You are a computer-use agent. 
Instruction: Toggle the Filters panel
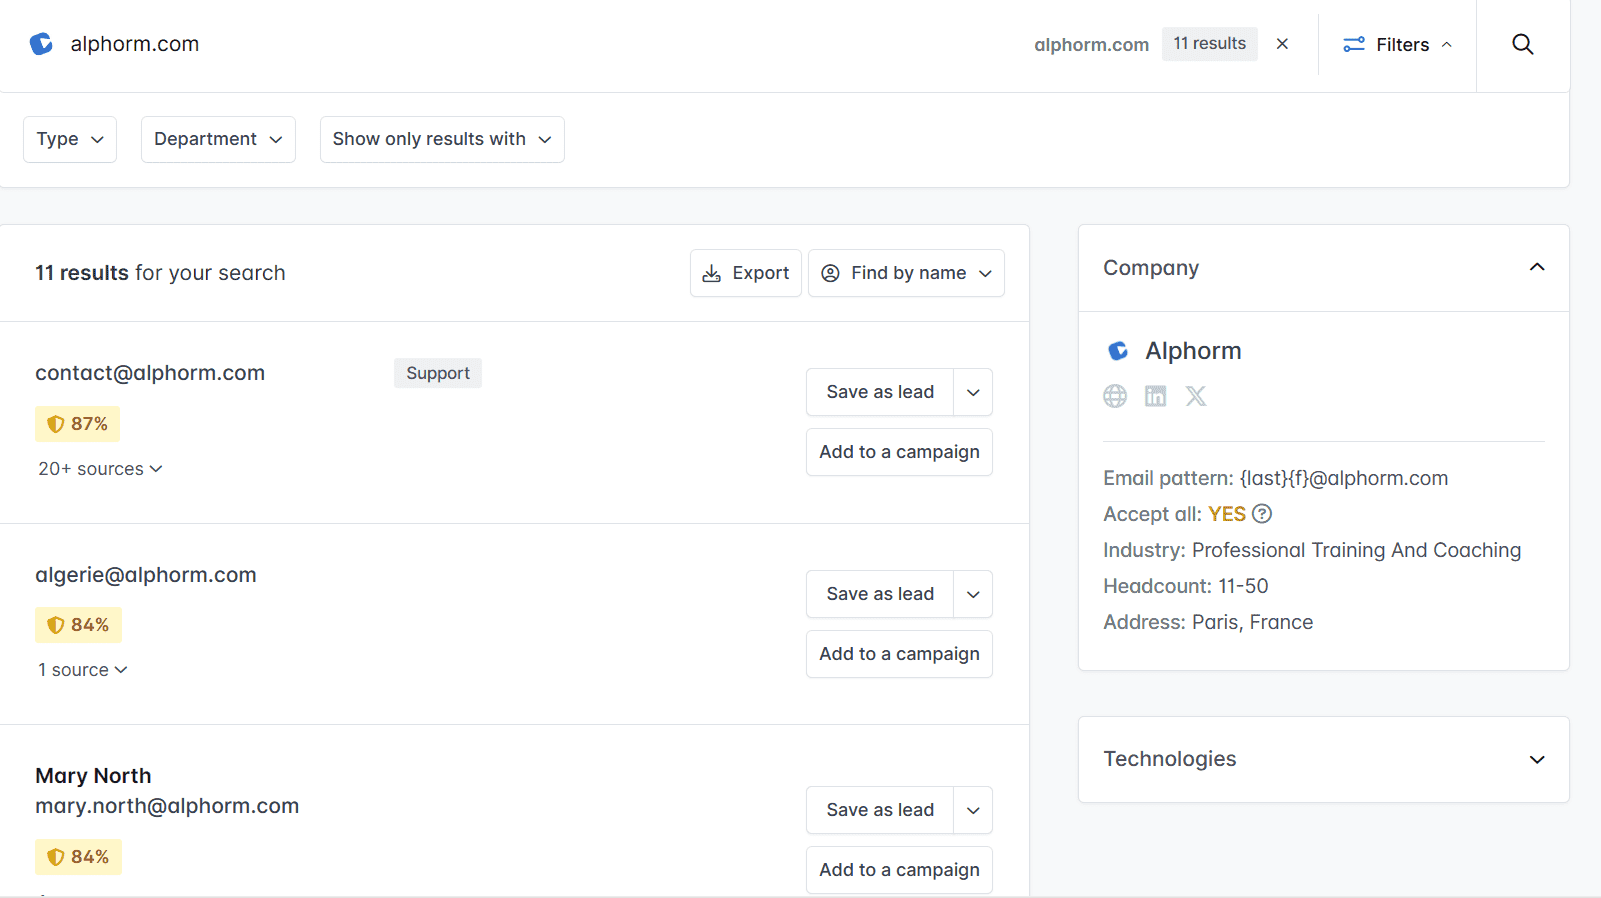pos(1397,44)
